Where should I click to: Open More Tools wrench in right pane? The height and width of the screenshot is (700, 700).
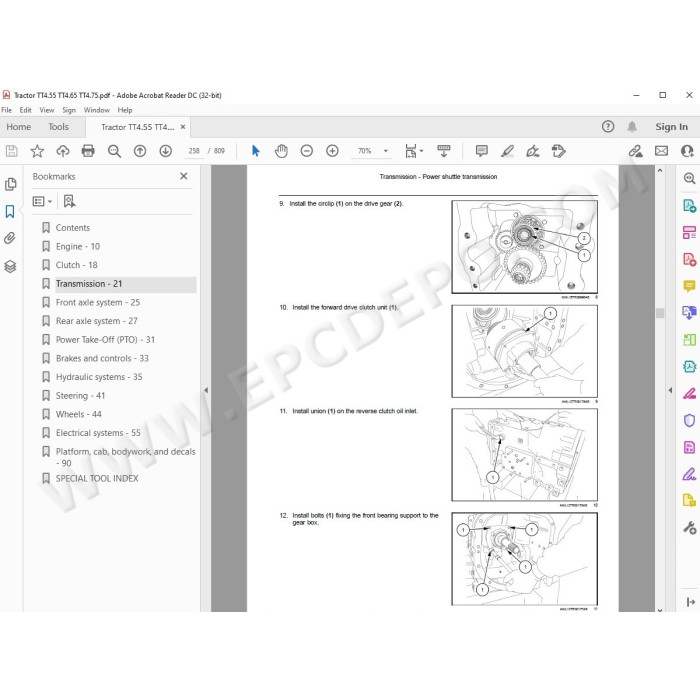690,529
